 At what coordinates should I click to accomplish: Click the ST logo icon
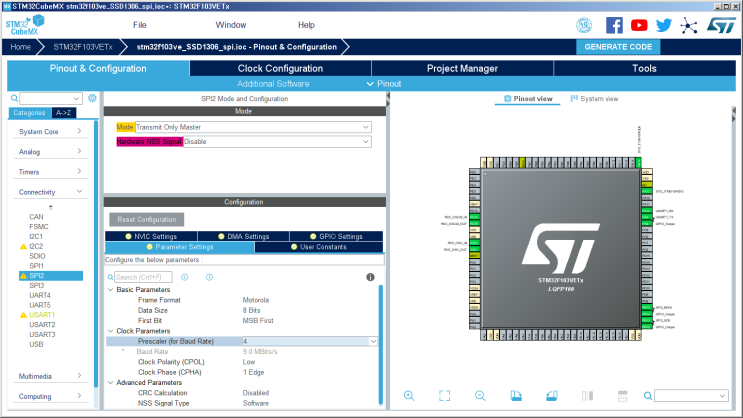tap(721, 25)
